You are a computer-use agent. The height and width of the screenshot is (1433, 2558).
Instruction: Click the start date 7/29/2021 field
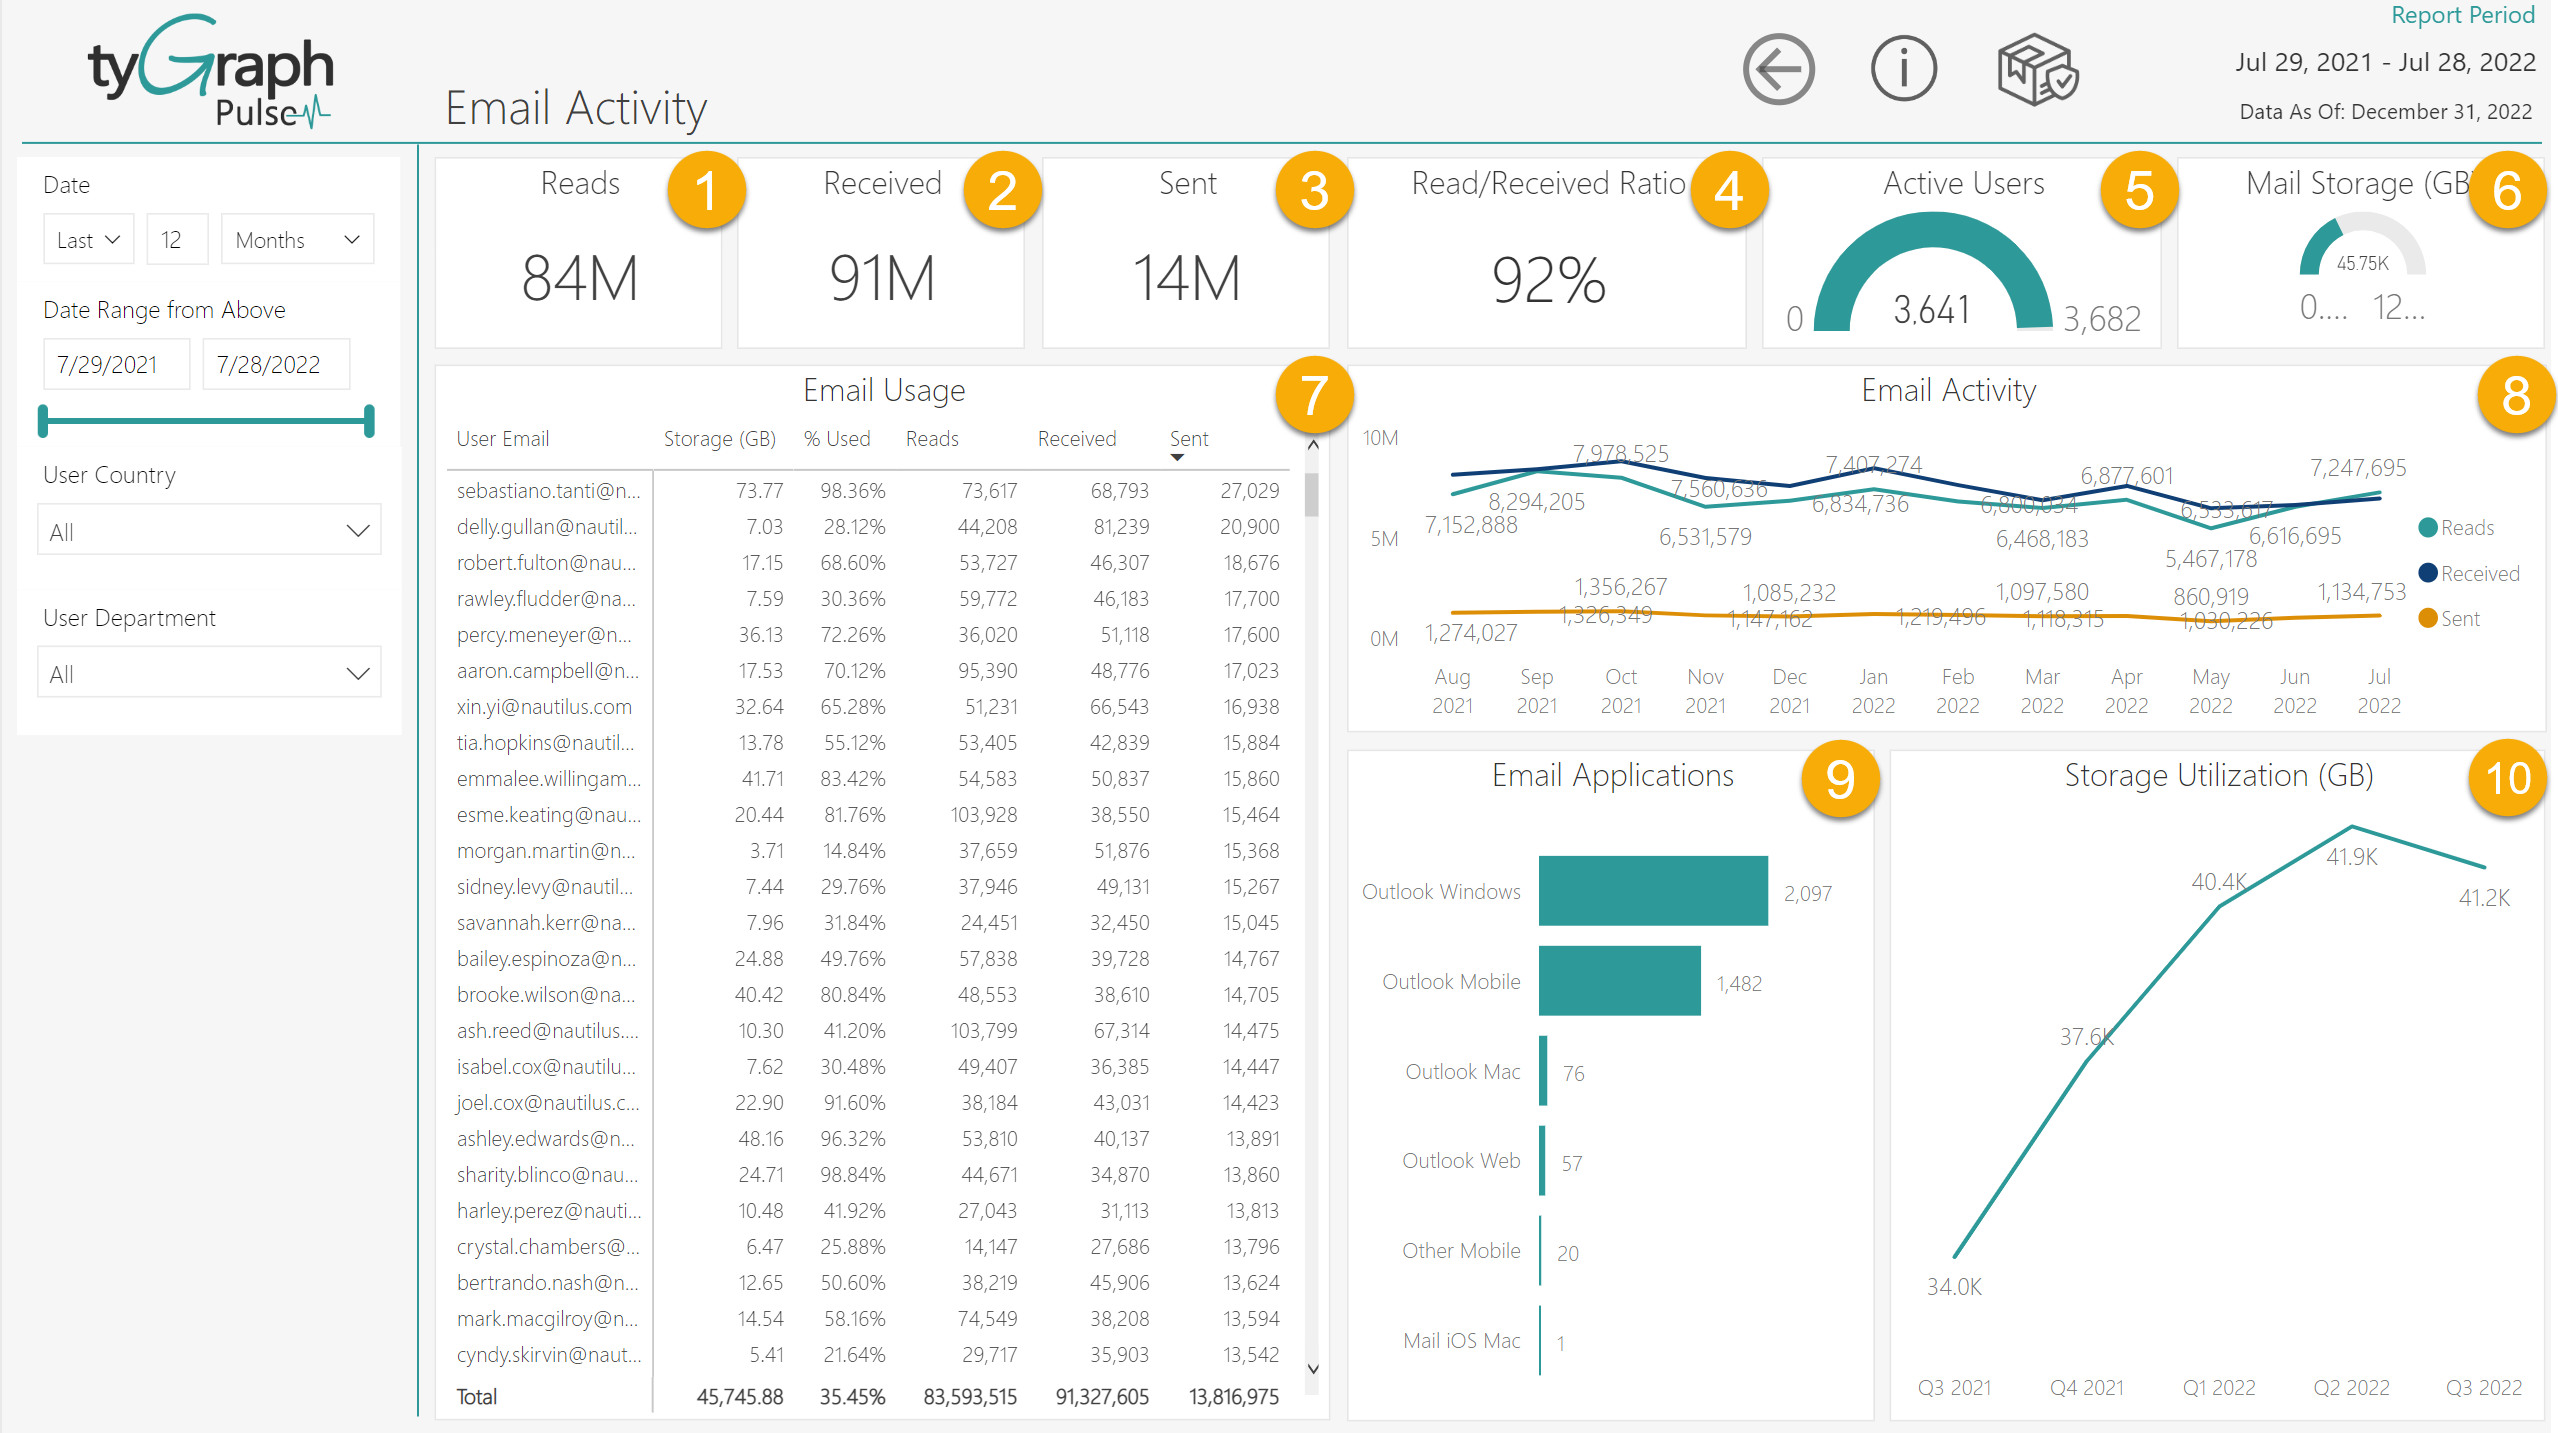pos(115,365)
